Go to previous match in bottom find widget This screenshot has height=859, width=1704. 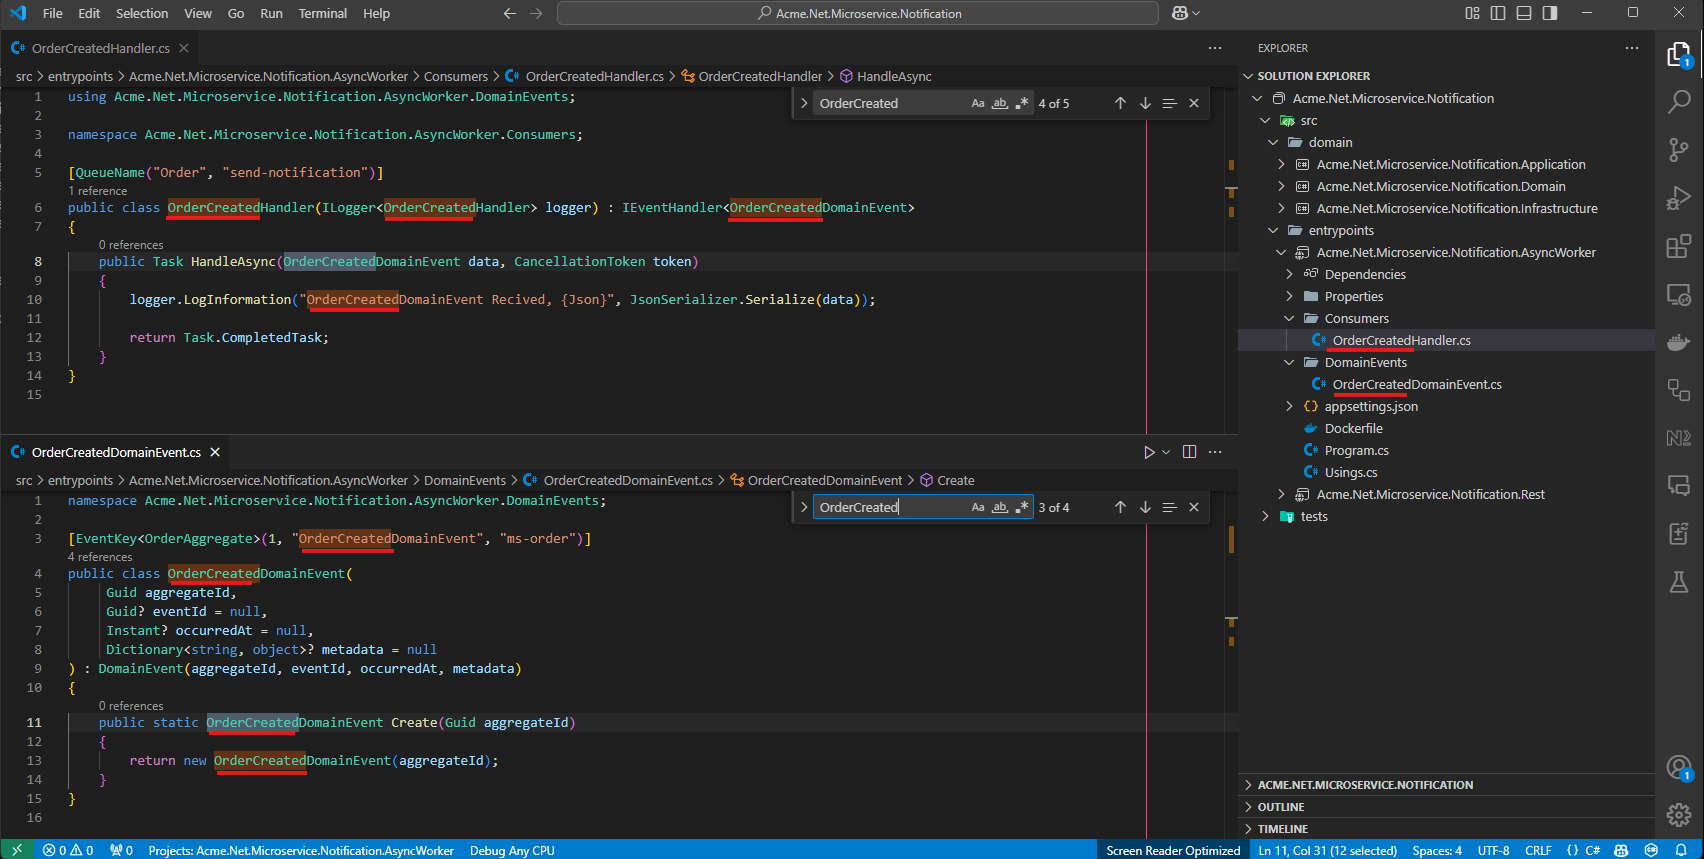click(x=1120, y=507)
